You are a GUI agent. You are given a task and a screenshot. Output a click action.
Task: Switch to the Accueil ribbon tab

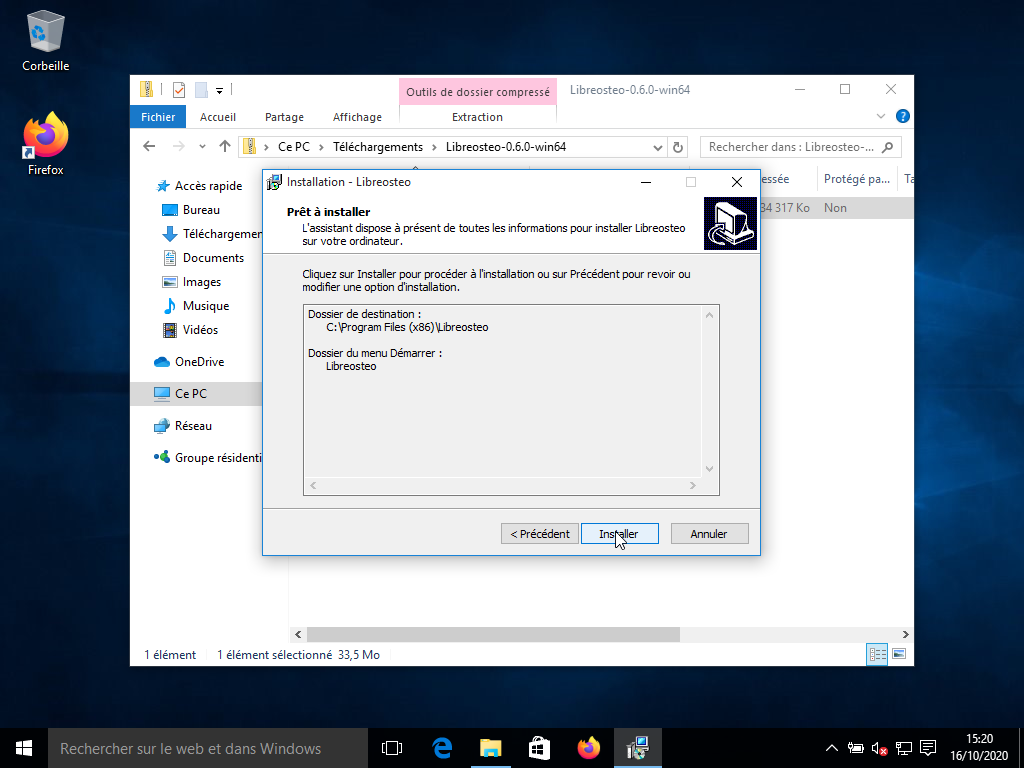pos(217,117)
